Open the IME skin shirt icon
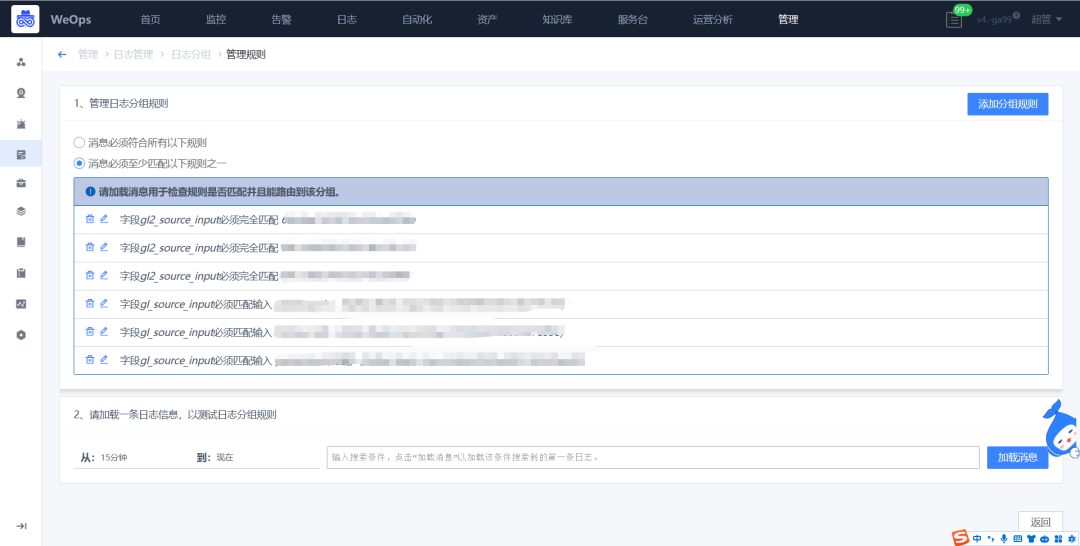This screenshot has width=1080, height=546. (x=1031, y=538)
